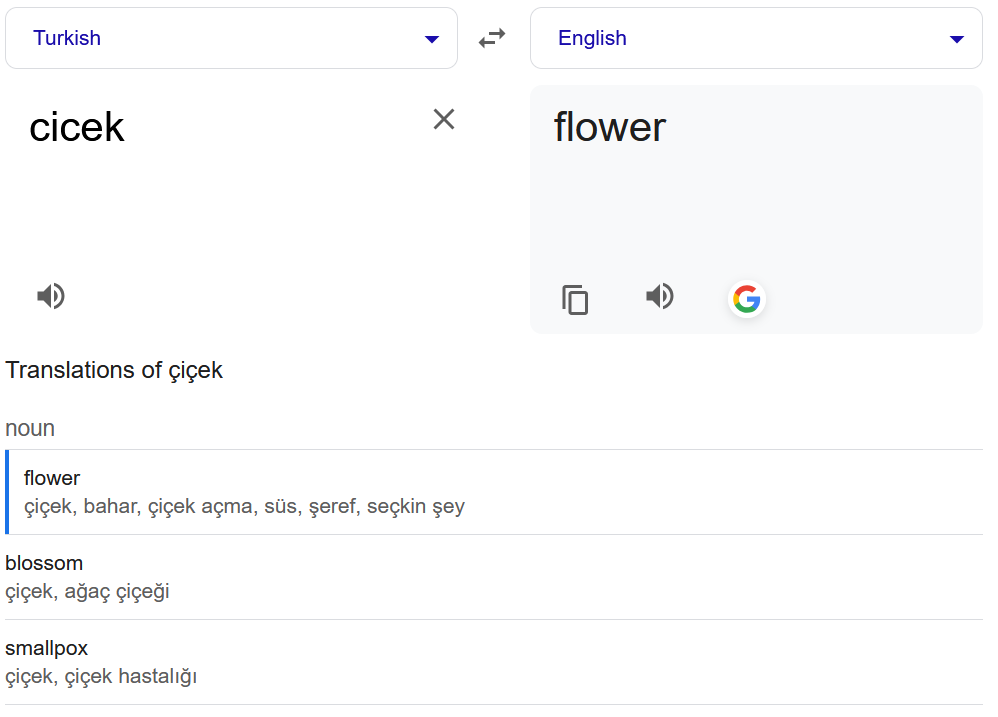Image resolution: width=998 pixels, height=717 pixels.
Task: Search the translation with Google icon
Action: tap(746, 298)
